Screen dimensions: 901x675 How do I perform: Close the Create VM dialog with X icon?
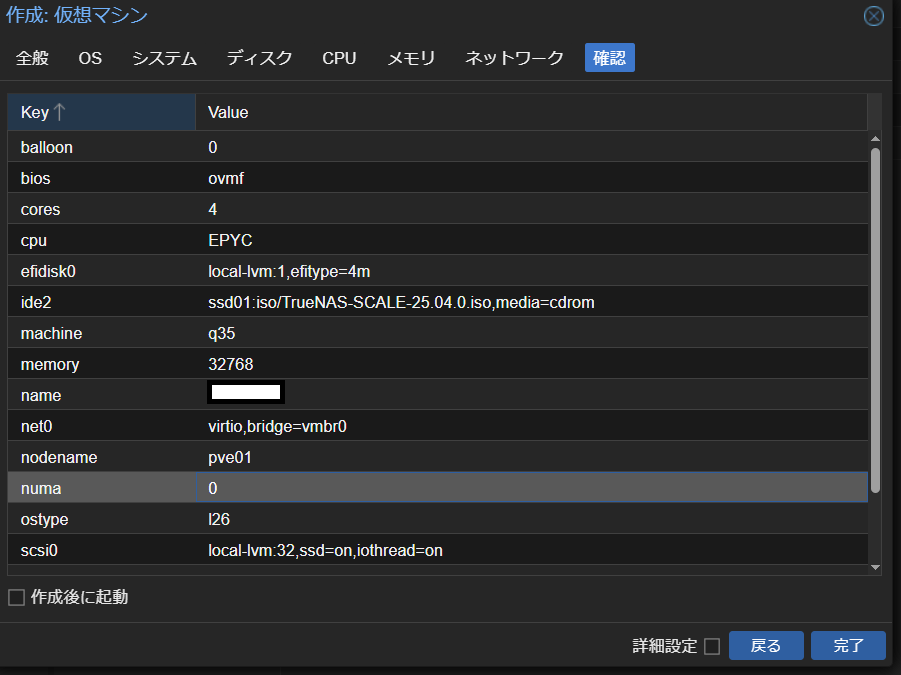pos(874,16)
